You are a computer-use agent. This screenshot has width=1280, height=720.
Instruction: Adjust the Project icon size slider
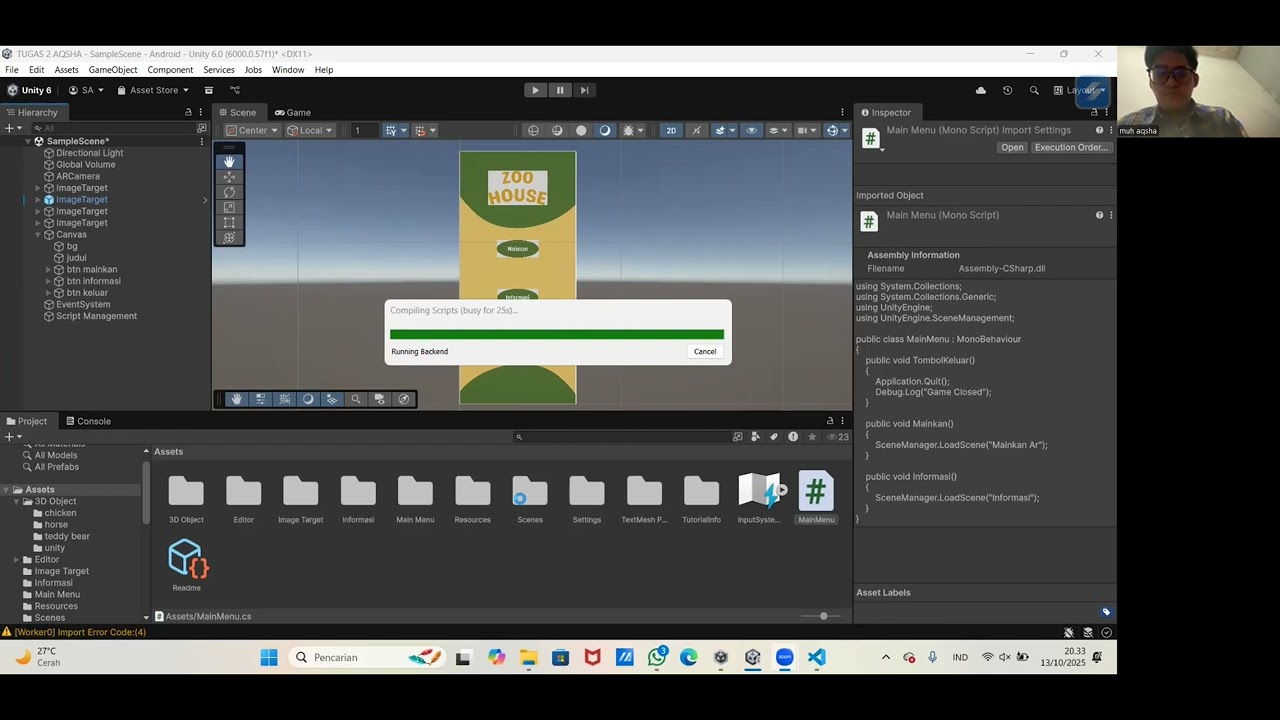[824, 616]
